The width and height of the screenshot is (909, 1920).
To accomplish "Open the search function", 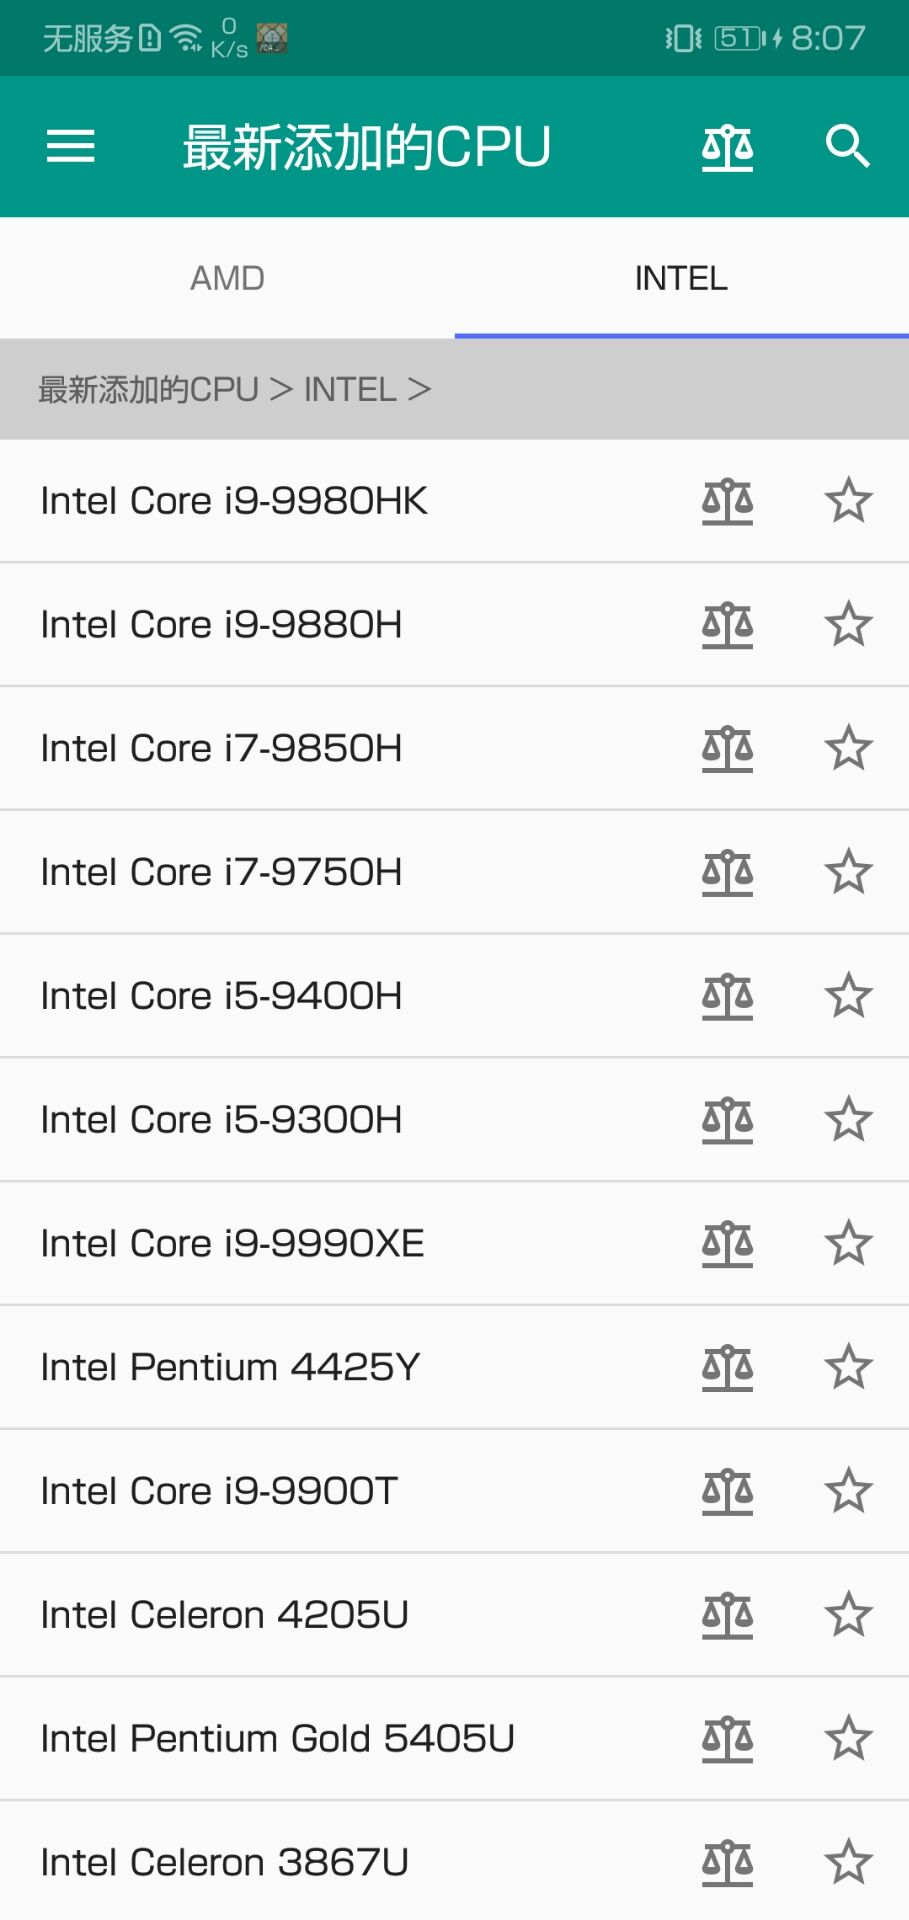I will [847, 145].
